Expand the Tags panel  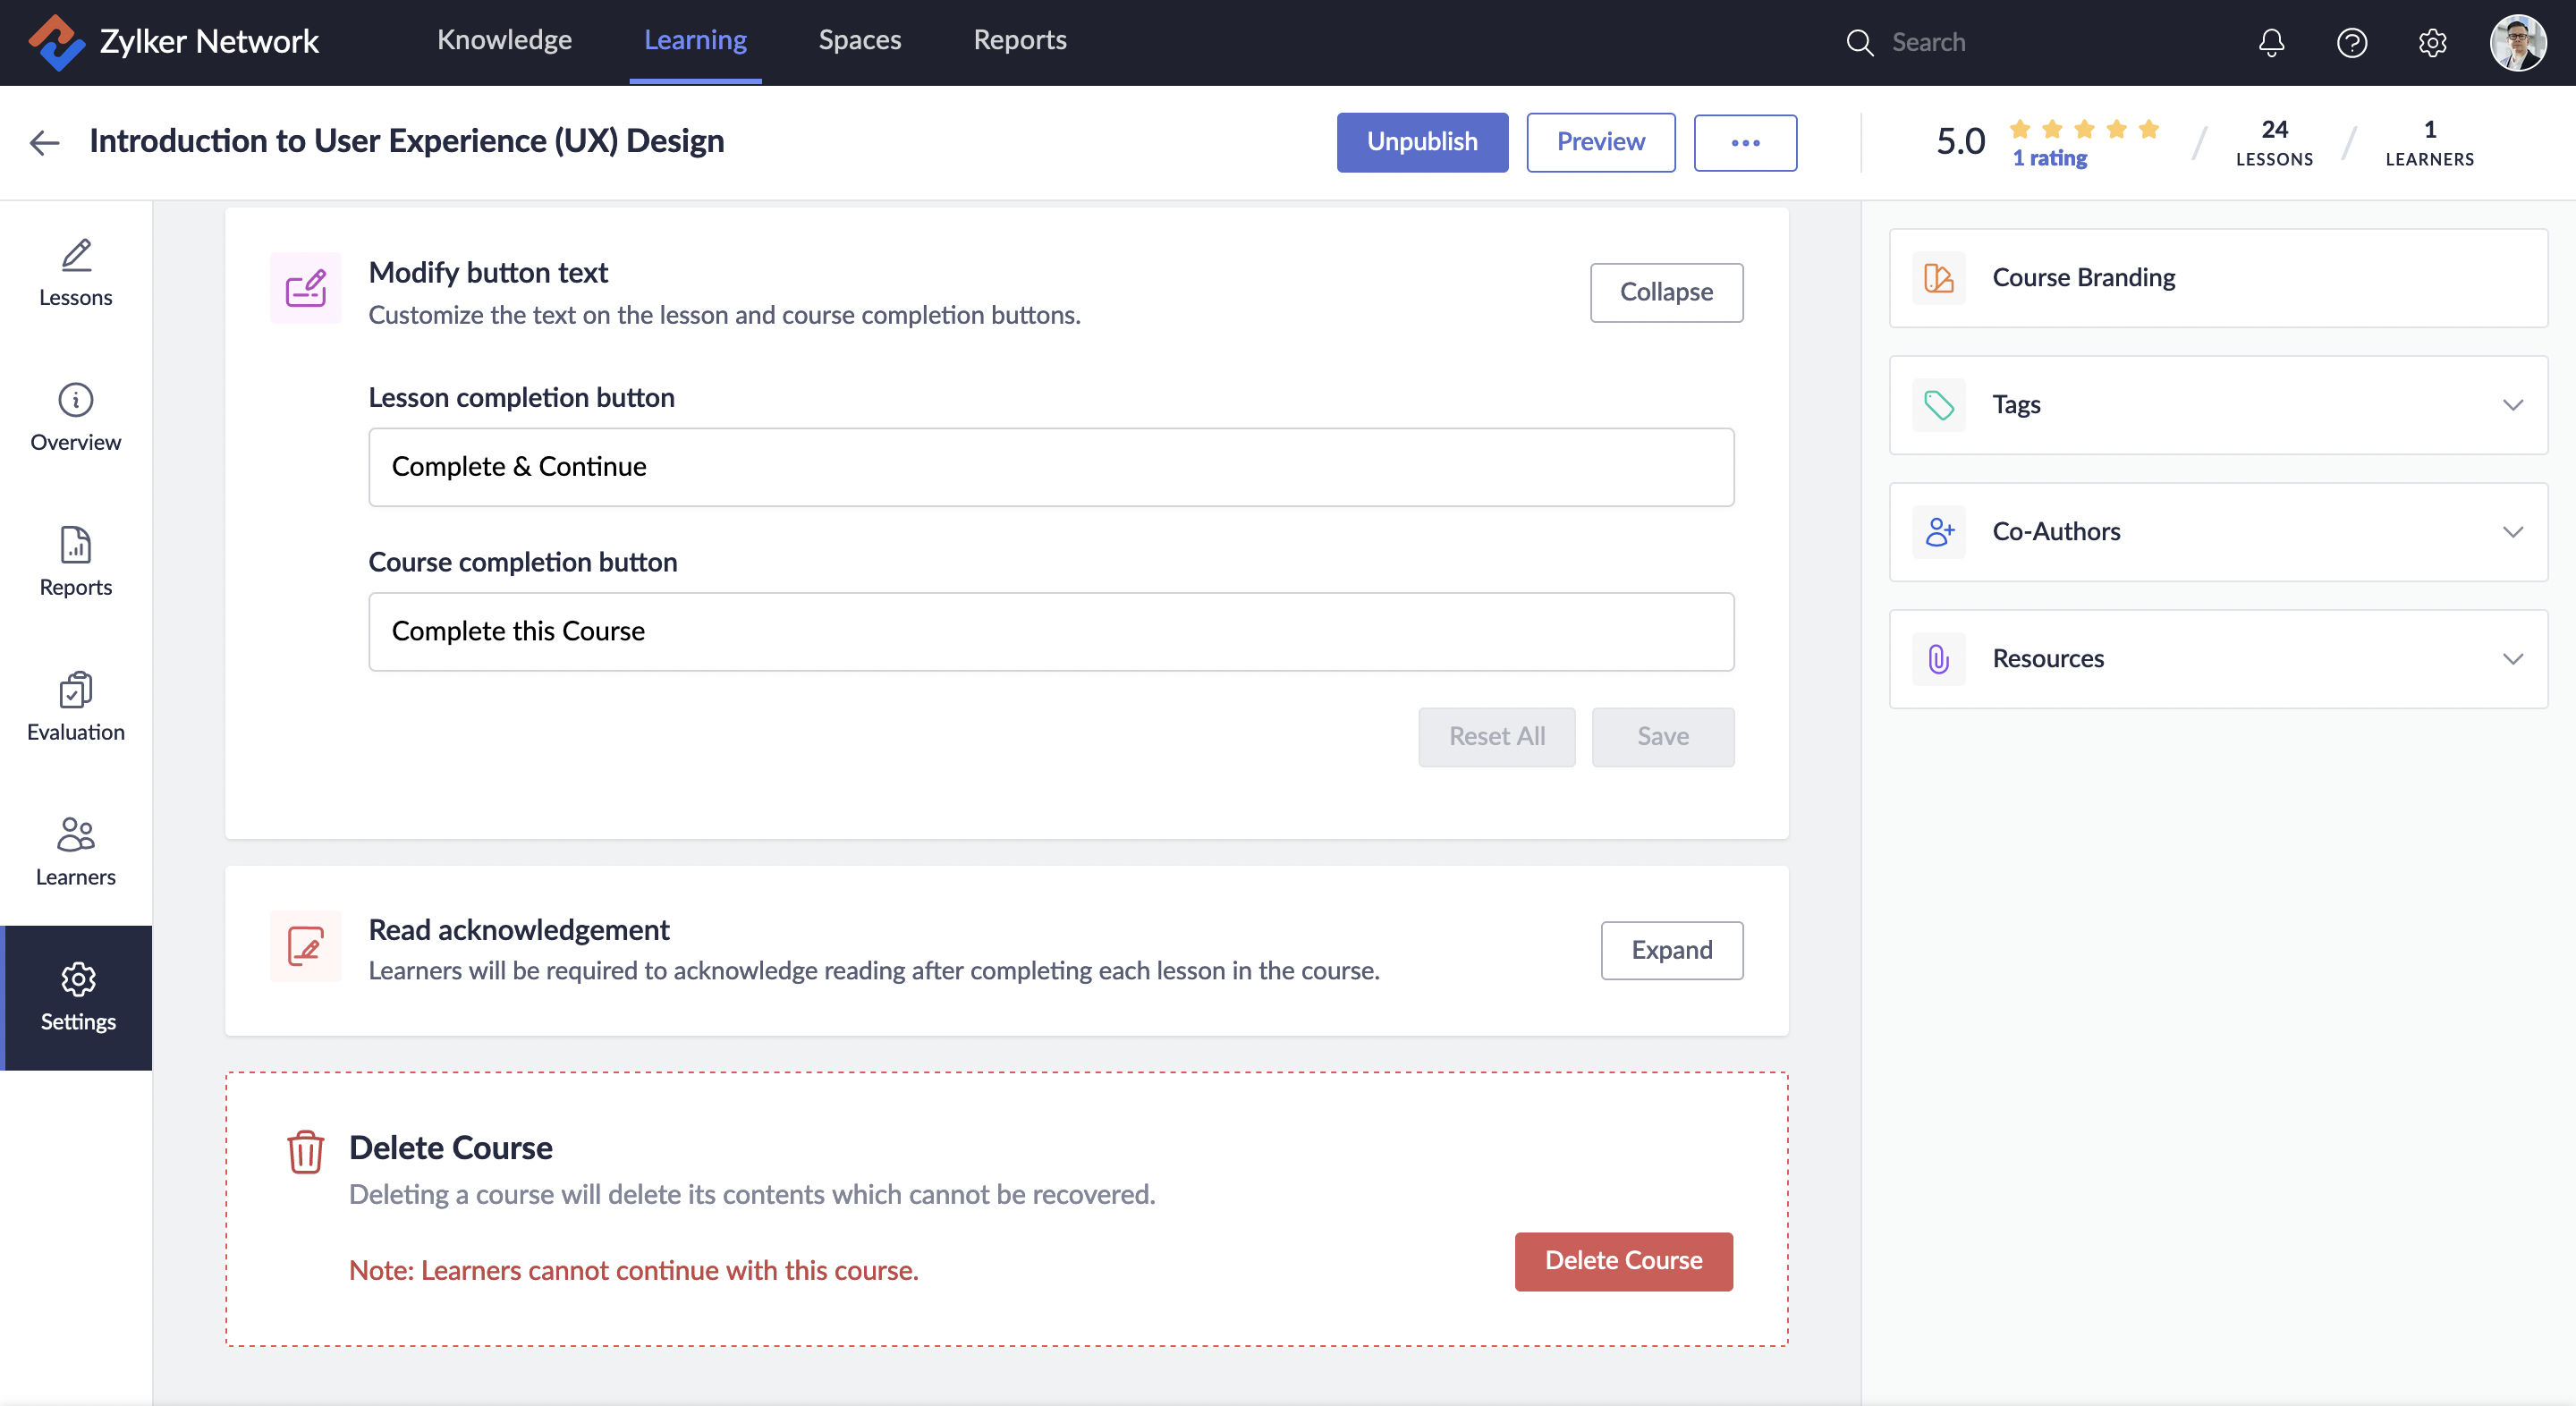click(2512, 405)
